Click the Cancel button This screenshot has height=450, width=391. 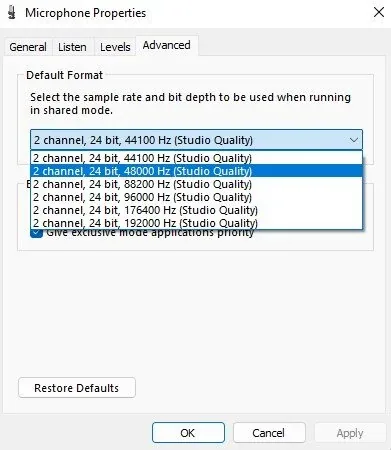click(x=269, y=433)
